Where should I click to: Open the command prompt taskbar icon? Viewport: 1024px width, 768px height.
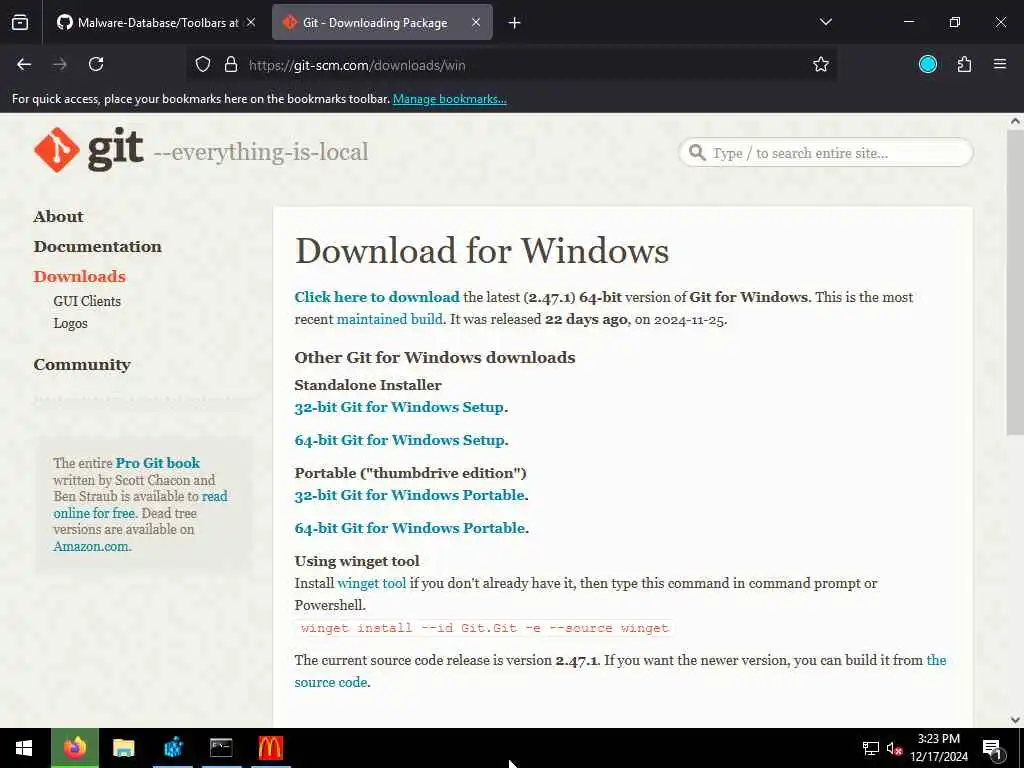pos(221,748)
